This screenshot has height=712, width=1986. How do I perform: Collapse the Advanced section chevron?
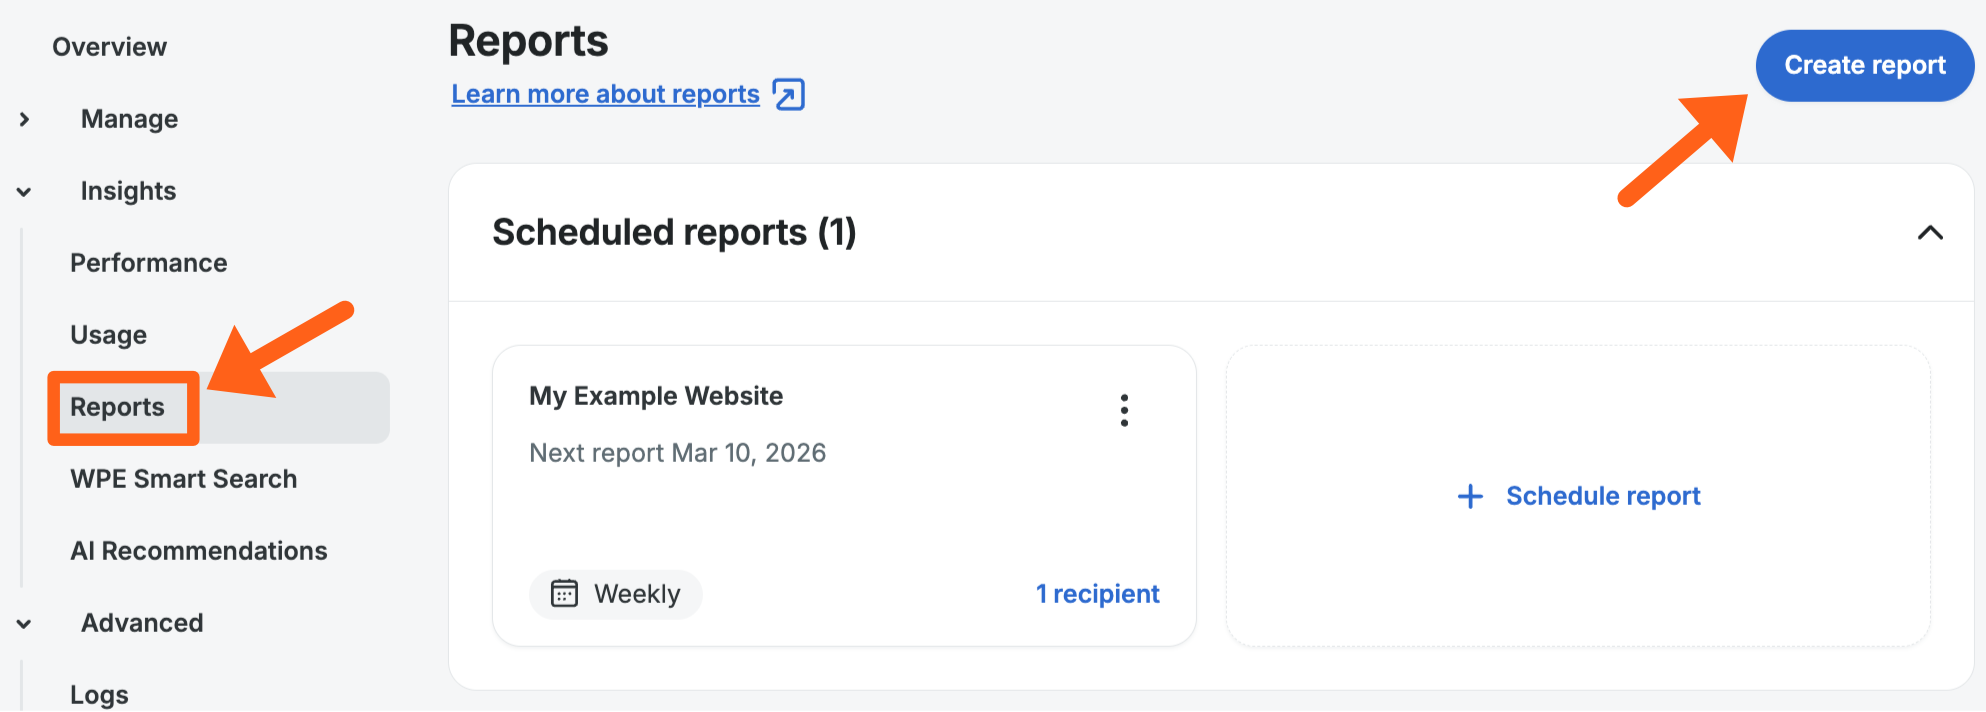pos(25,624)
